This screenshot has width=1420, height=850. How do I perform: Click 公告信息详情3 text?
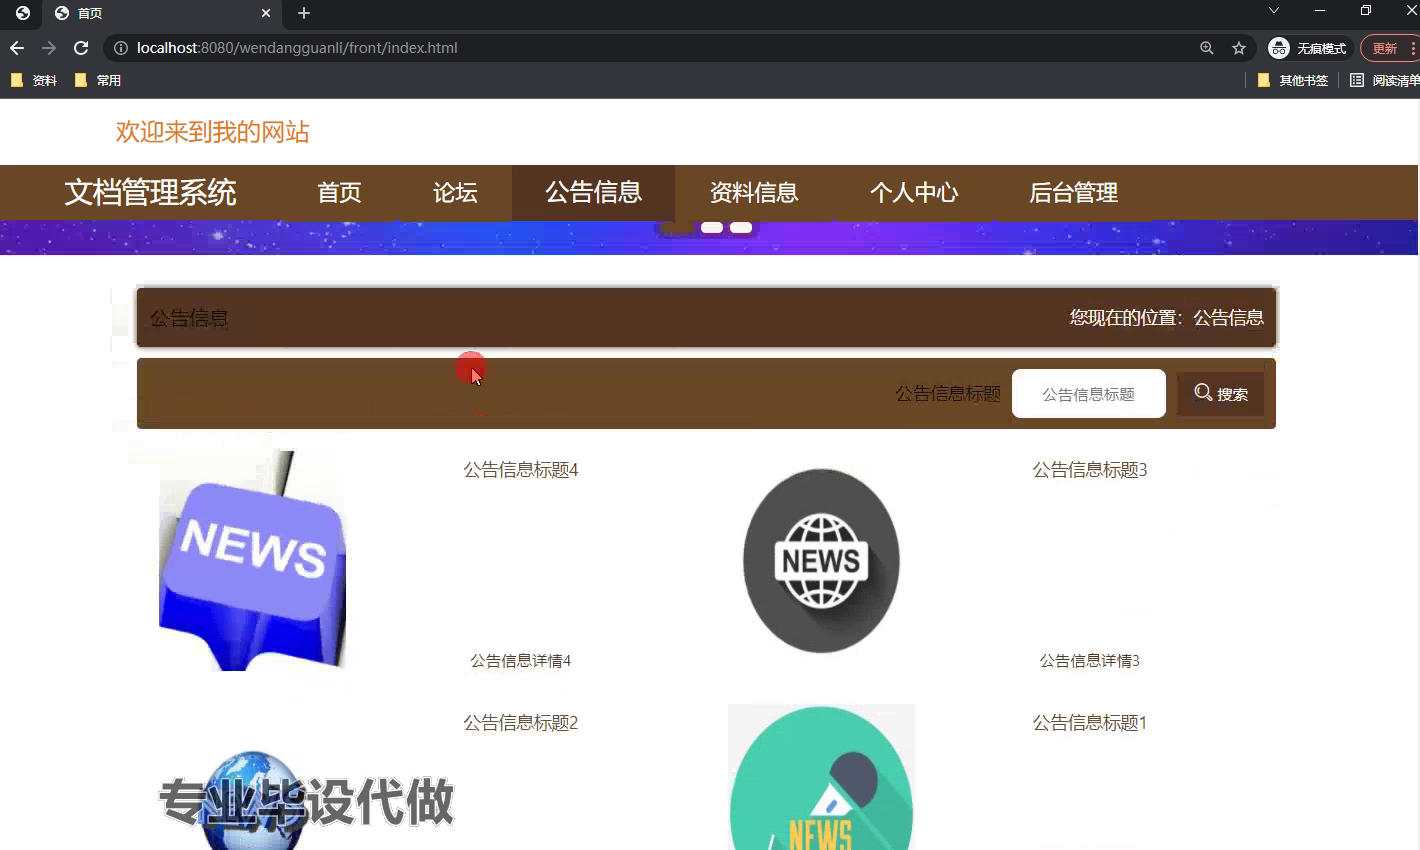click(x=1090, y=661)
